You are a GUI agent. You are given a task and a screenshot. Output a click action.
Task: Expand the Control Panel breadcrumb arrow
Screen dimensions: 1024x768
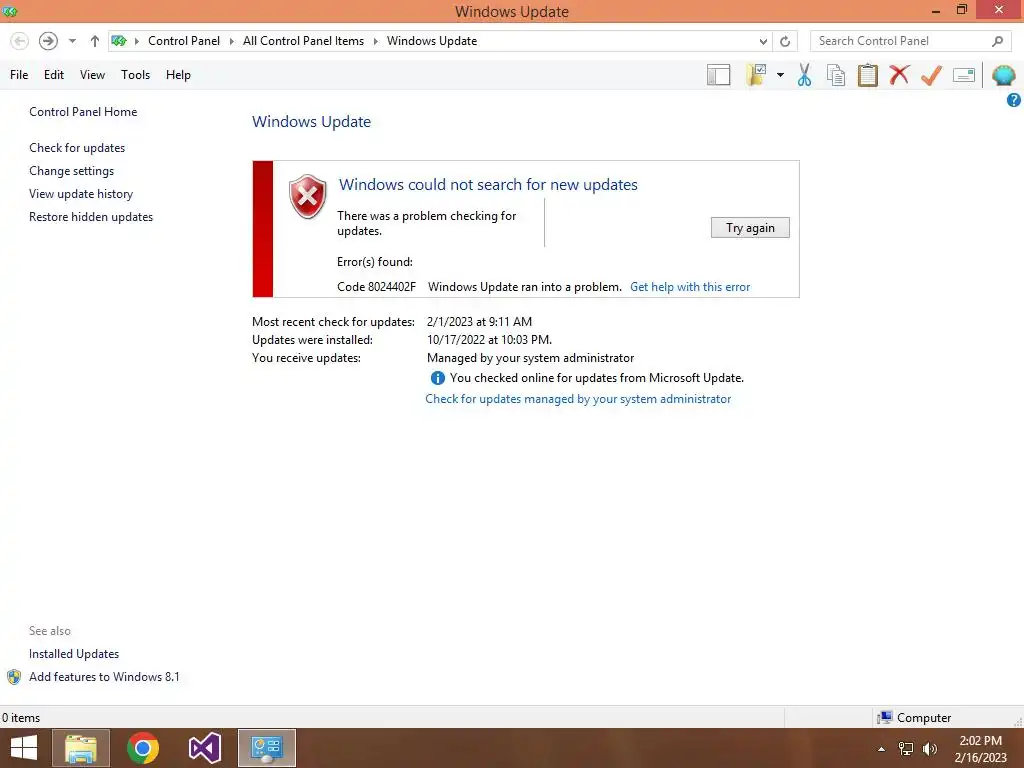pos(231,41)
